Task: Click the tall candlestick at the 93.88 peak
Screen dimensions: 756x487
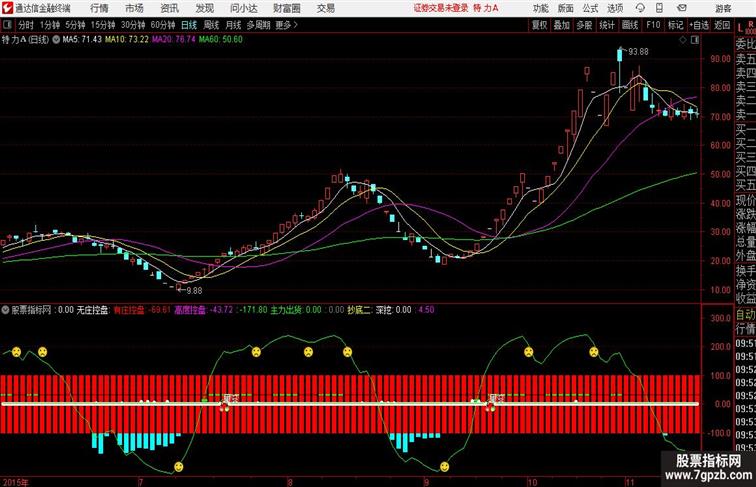Action: (620, 68)
